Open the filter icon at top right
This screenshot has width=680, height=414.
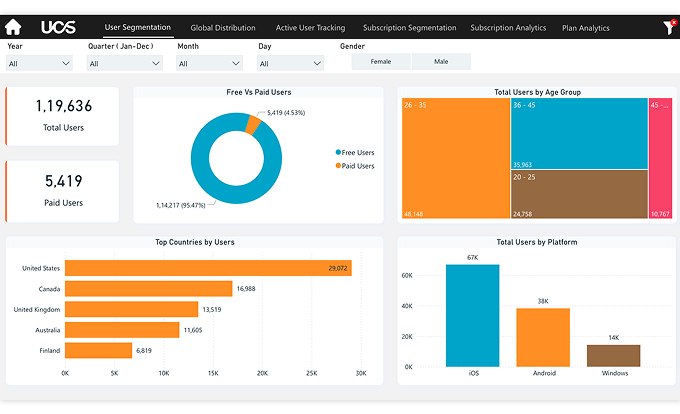669,28
